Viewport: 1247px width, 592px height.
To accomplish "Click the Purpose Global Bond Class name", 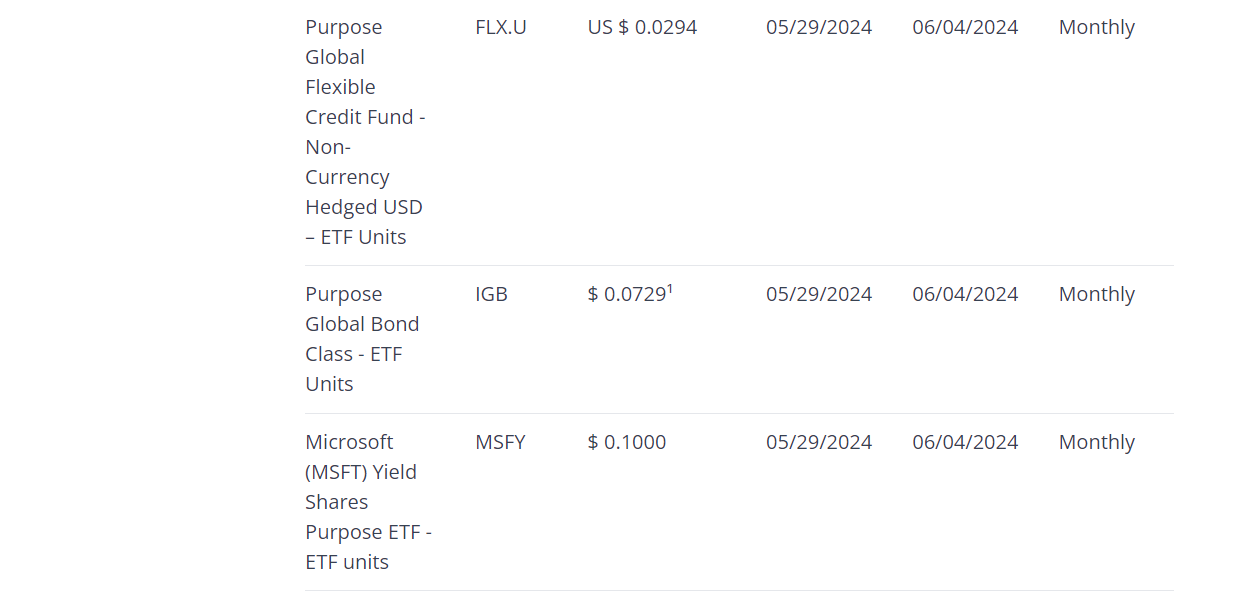I will tap(362, 339).
